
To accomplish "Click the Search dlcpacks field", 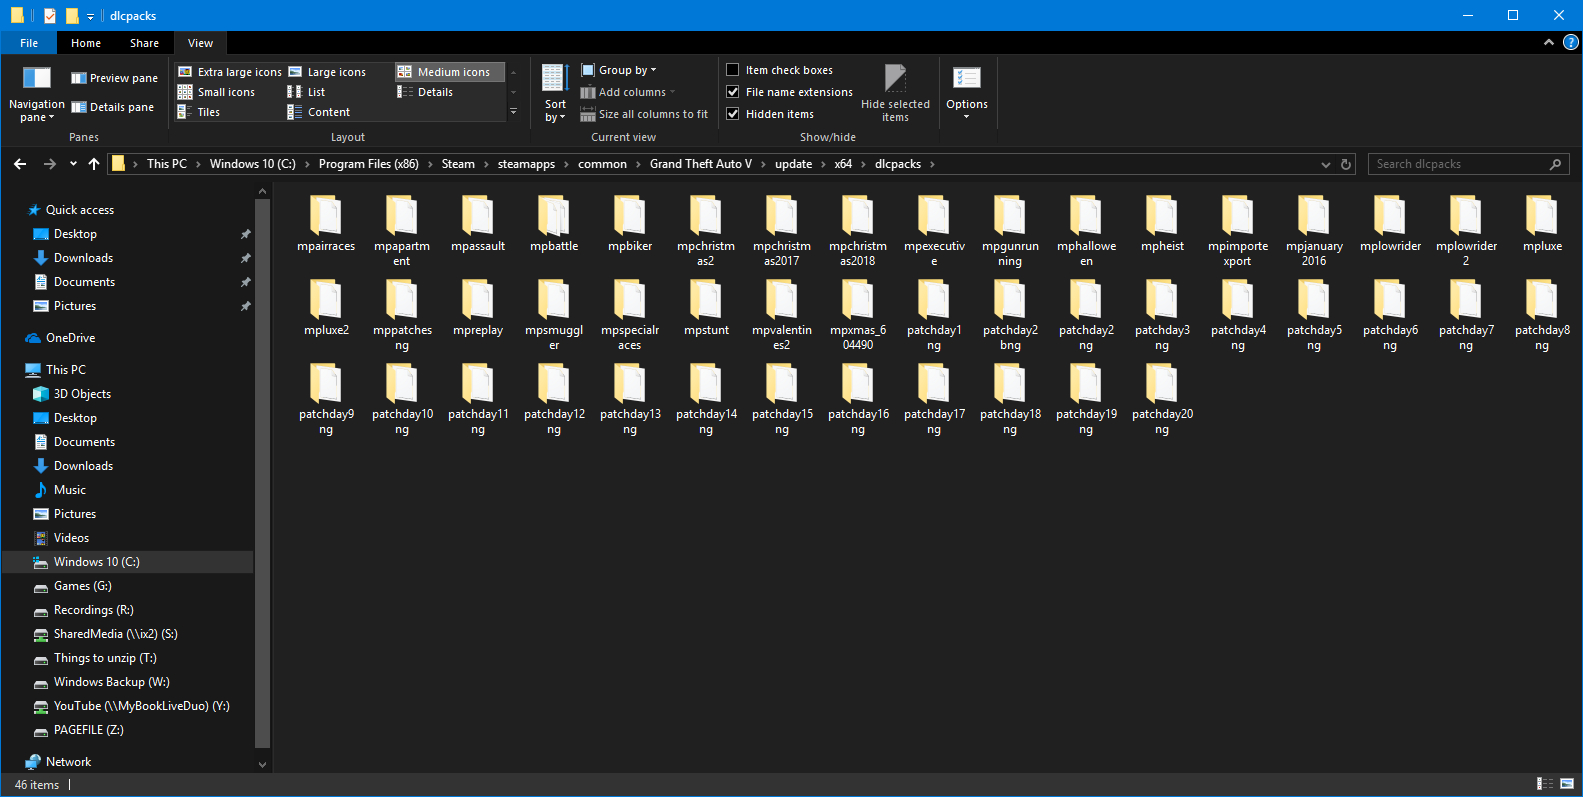I will click(1468, 164).
